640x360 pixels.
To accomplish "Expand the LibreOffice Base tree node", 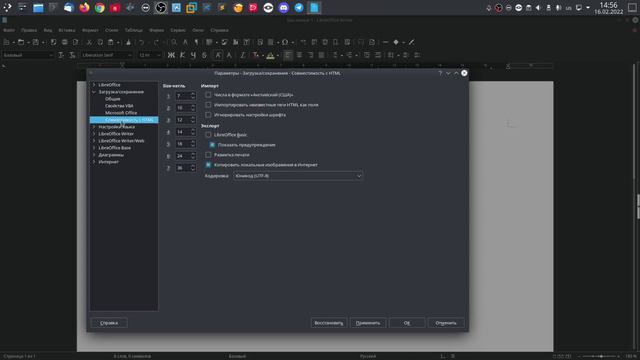I will click(x=94, y=148).
